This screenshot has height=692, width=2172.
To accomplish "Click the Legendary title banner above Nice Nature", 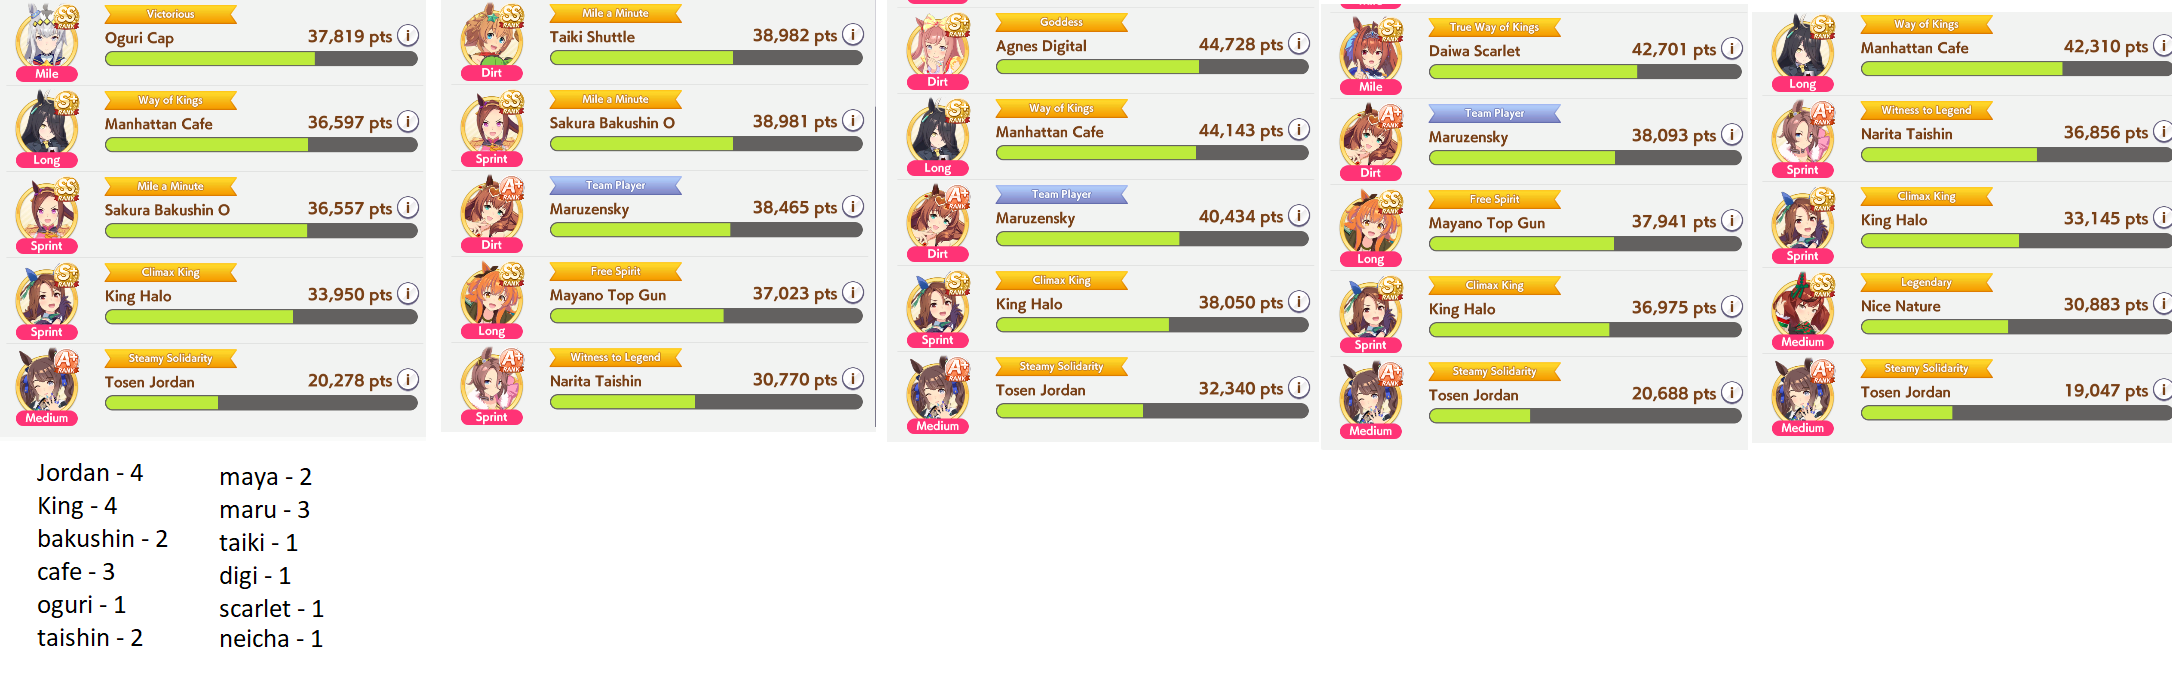I will tap(1927, 283).
